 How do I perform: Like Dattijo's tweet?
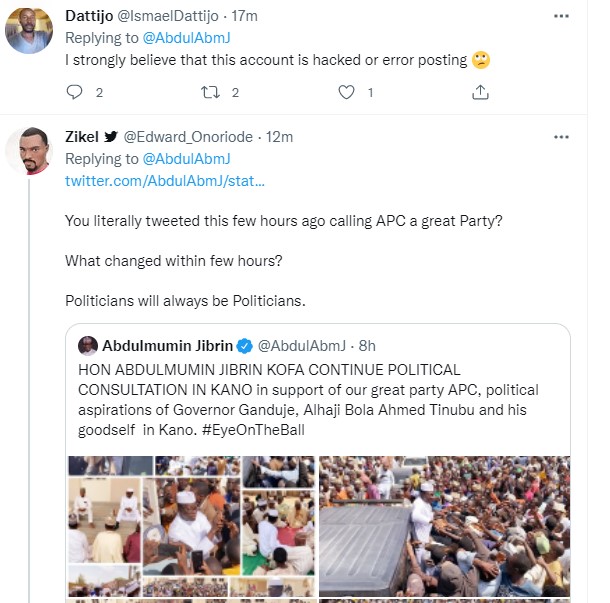click(347, 93)
